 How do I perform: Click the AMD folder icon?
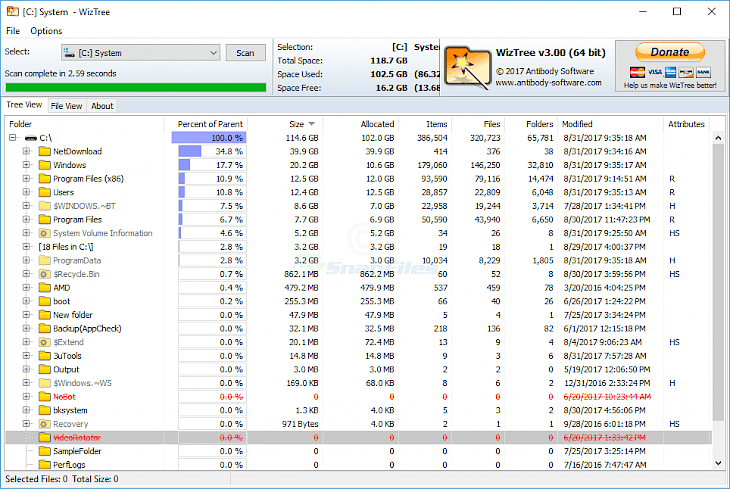pos(45,288)
